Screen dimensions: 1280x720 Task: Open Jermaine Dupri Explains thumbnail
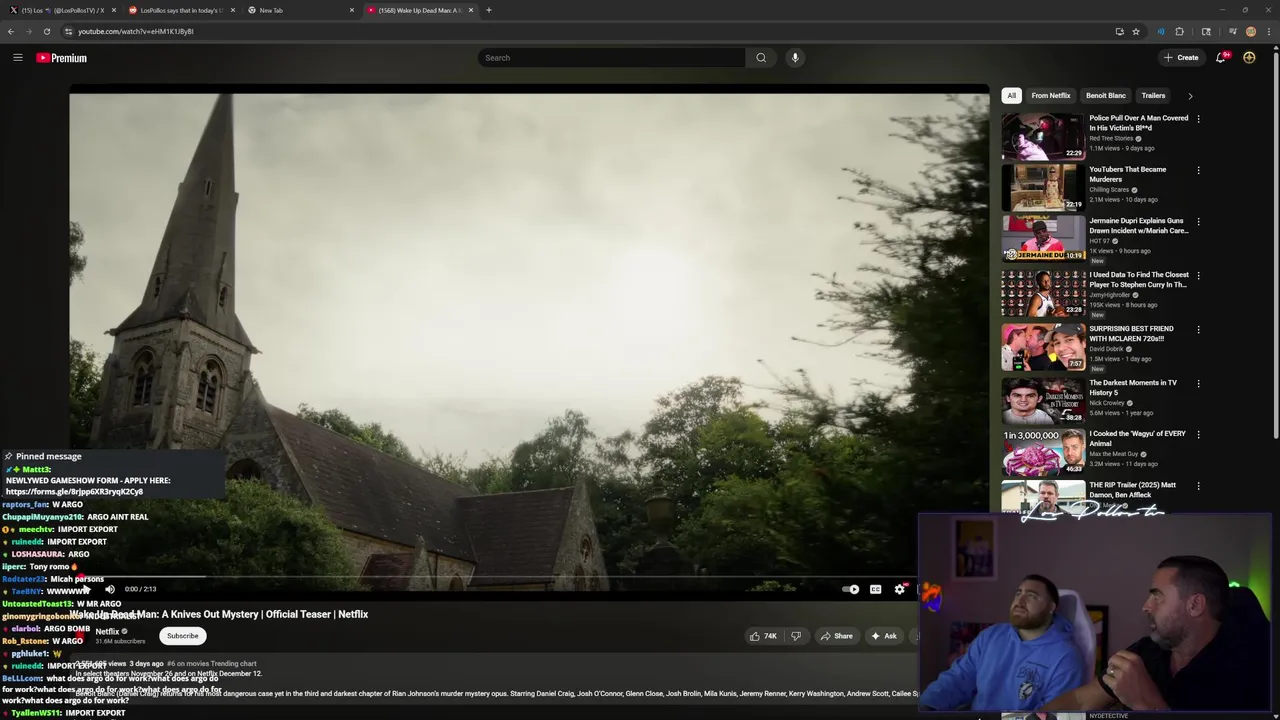(x=1043, y=239)
